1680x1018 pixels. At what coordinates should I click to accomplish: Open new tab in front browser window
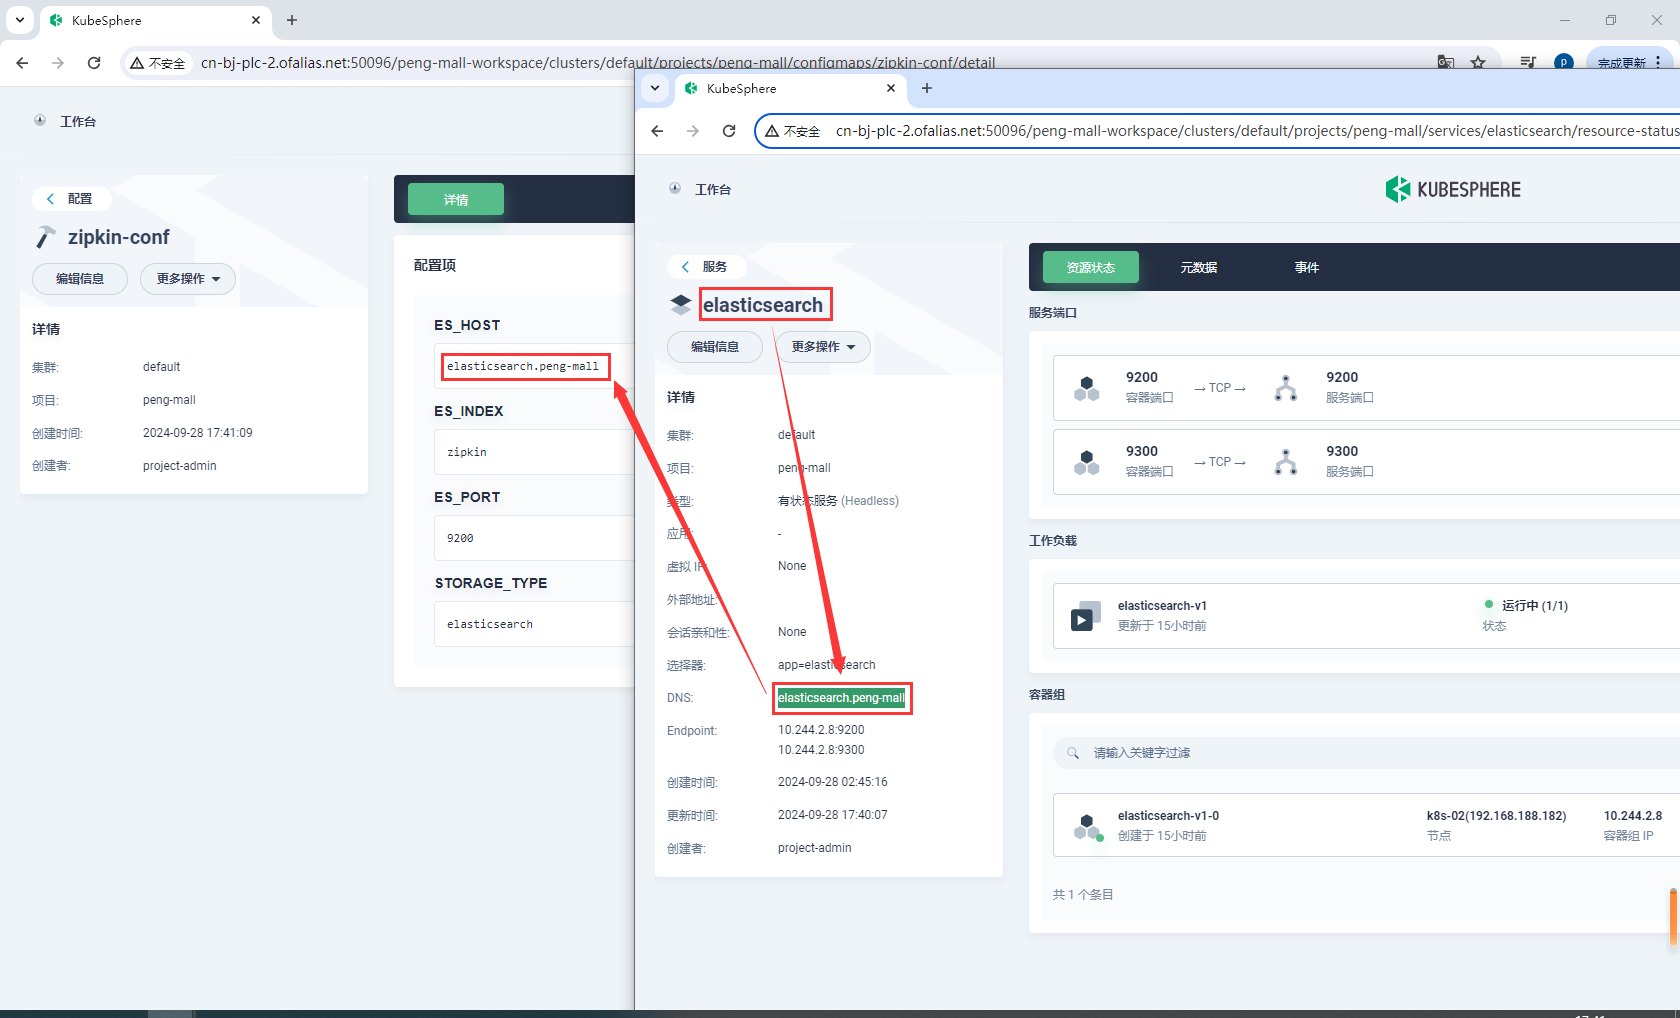[x=927, y=88]
